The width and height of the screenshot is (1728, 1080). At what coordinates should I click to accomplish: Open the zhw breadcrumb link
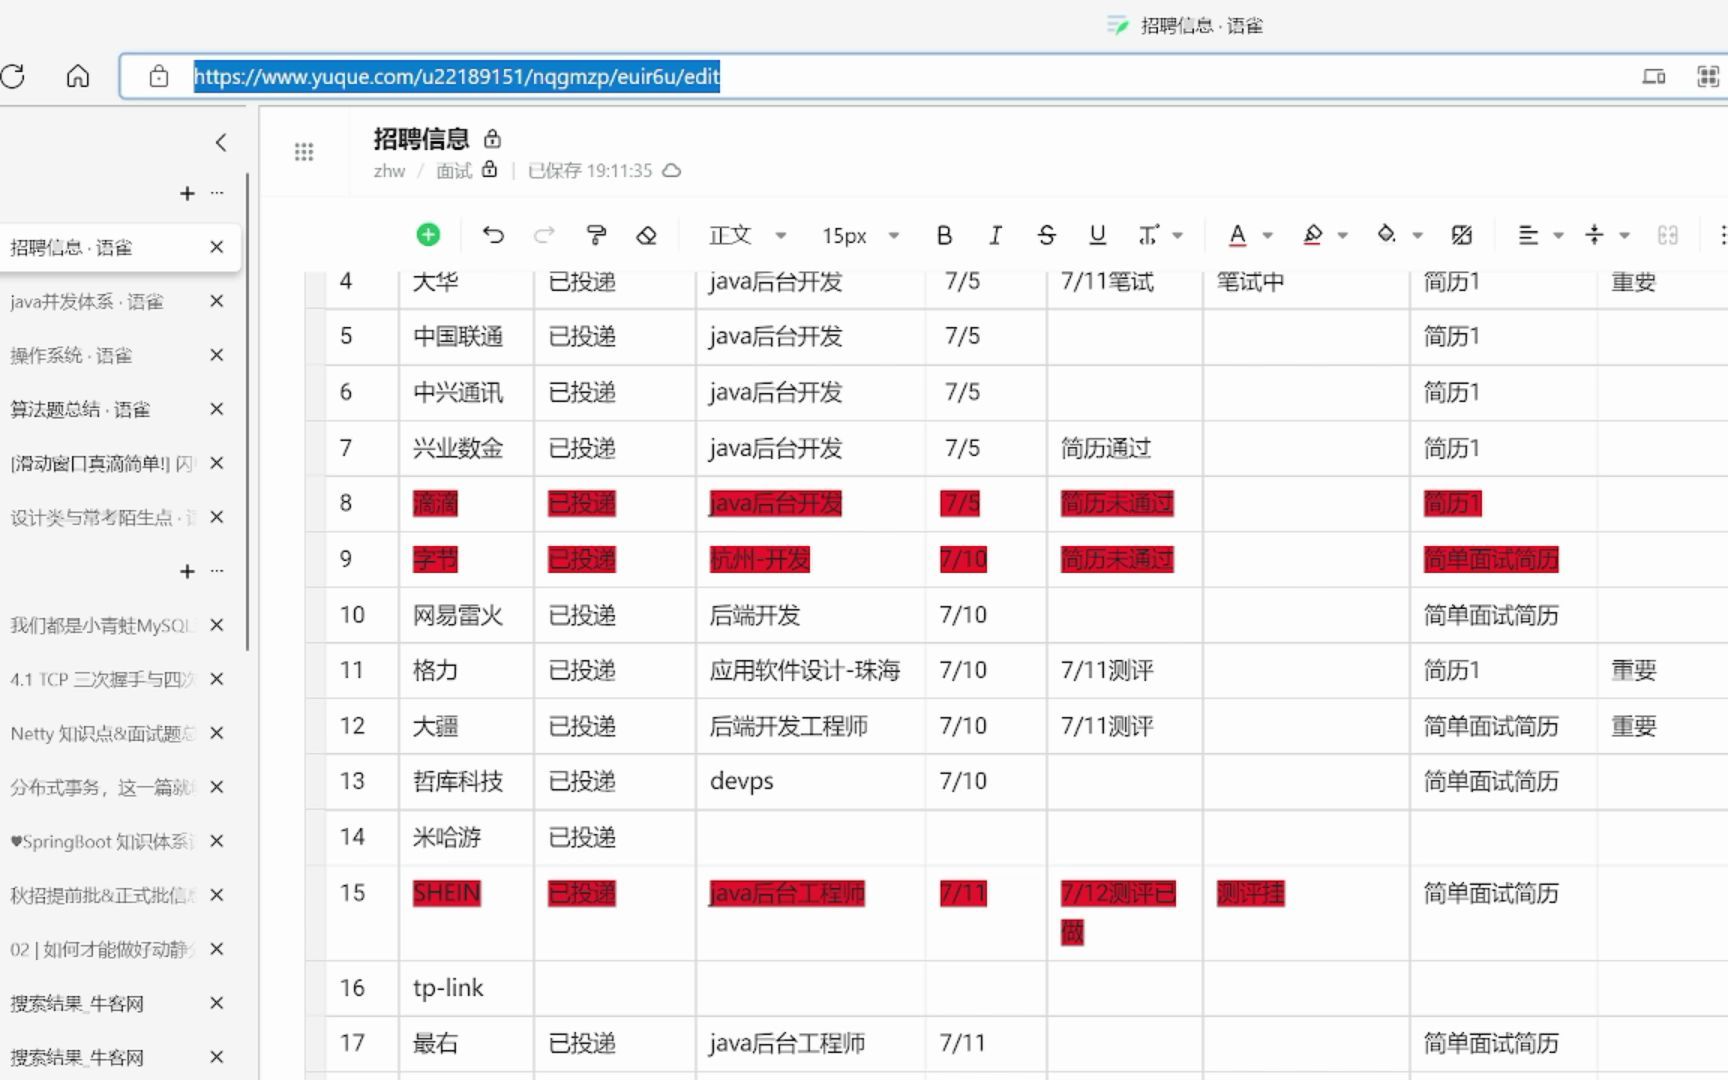(x=389, y=171)
